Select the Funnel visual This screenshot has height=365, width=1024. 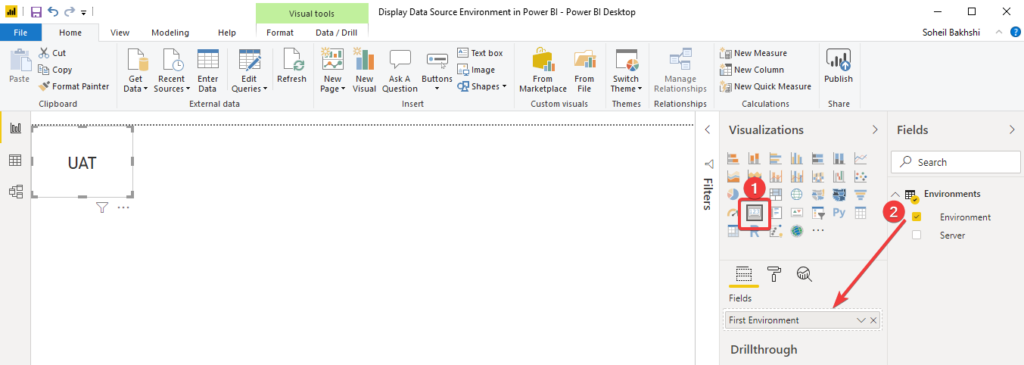point(861,194)
